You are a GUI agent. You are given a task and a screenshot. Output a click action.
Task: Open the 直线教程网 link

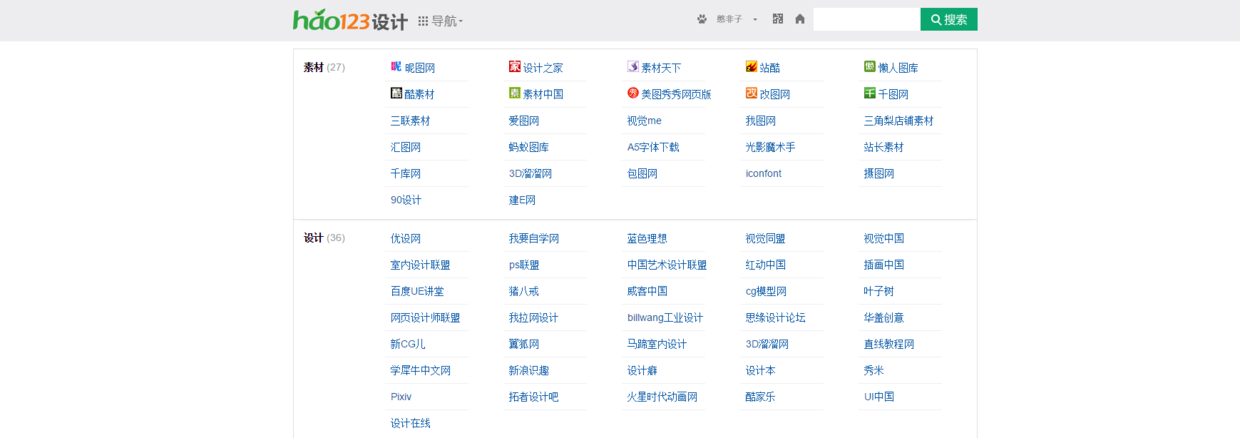889,344
